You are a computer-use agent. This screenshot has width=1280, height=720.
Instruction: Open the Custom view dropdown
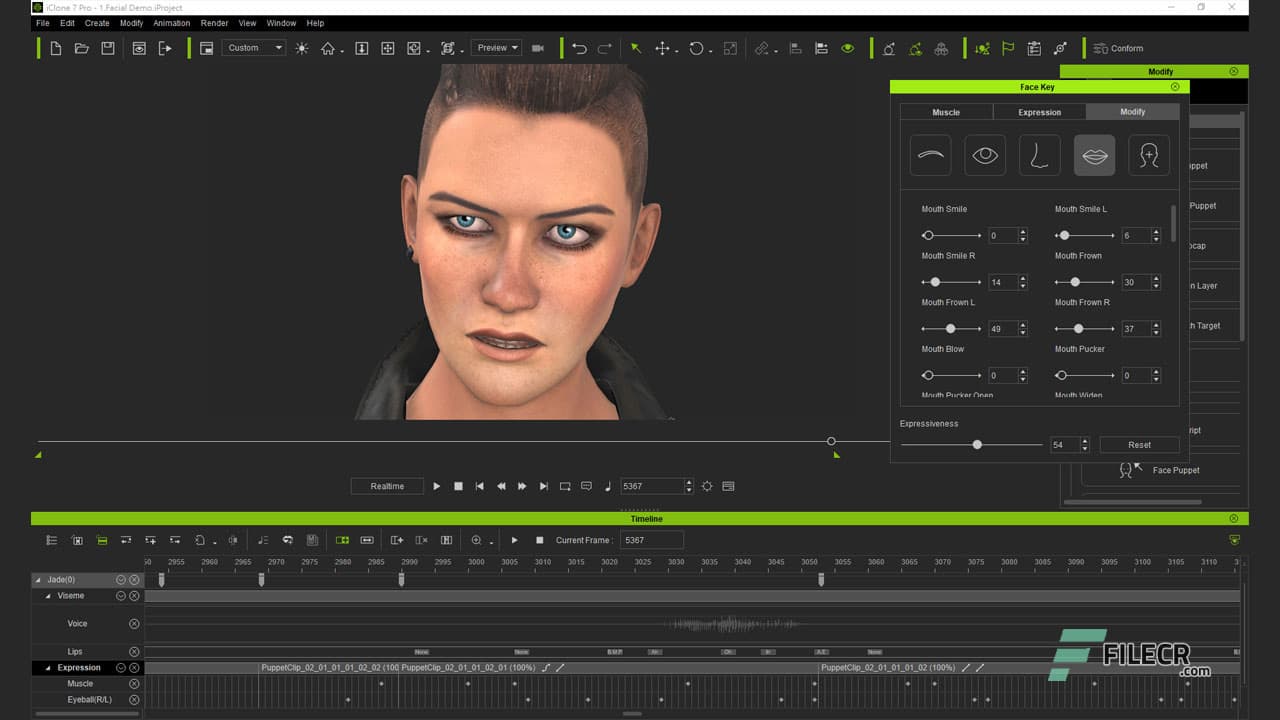pos(253,47)
